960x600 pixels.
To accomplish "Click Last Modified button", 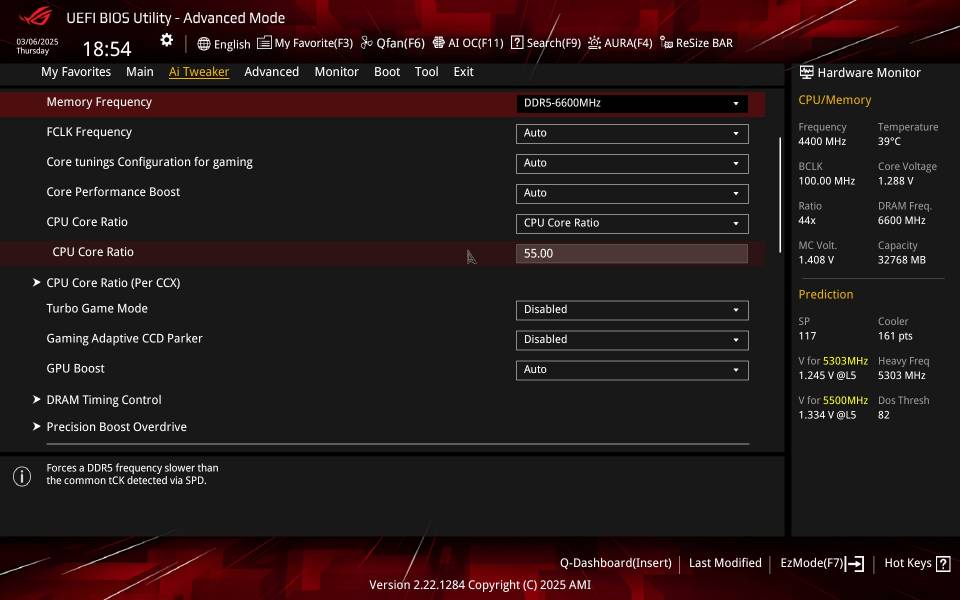I will 725,563.
